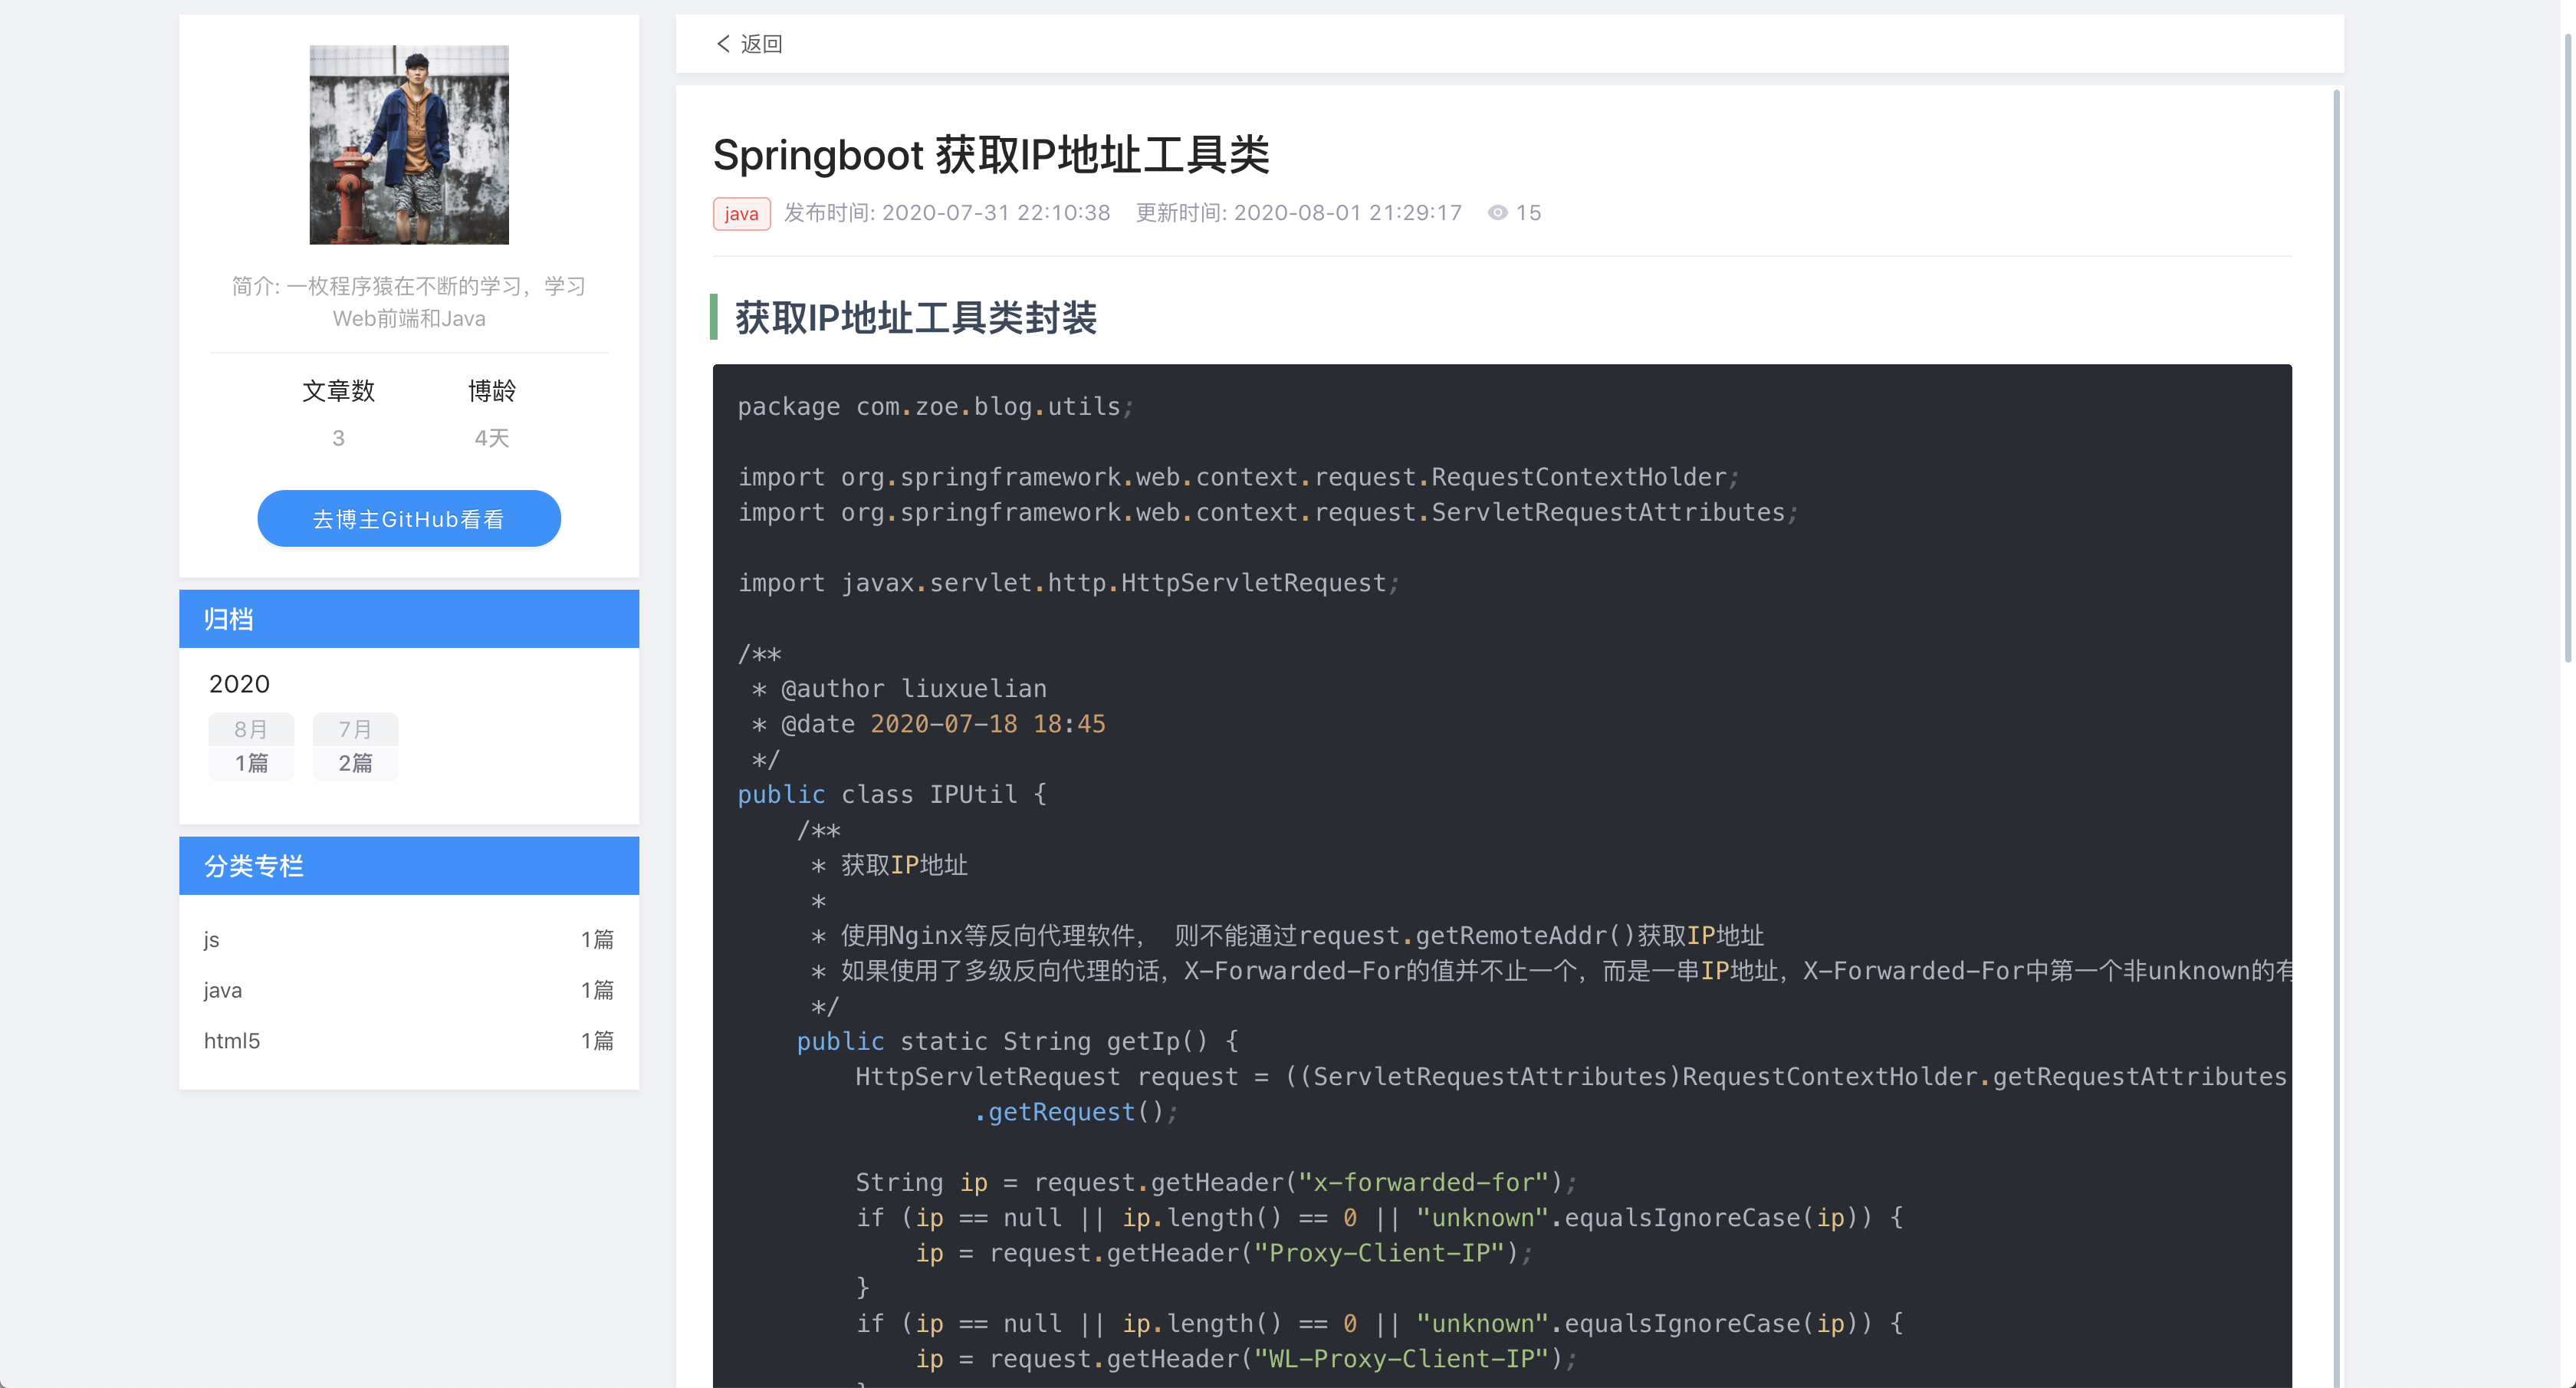The image size is (2576, 1388).
Task: Click the section heading 获取IP地址工具类封装
Action: point(913,318)
